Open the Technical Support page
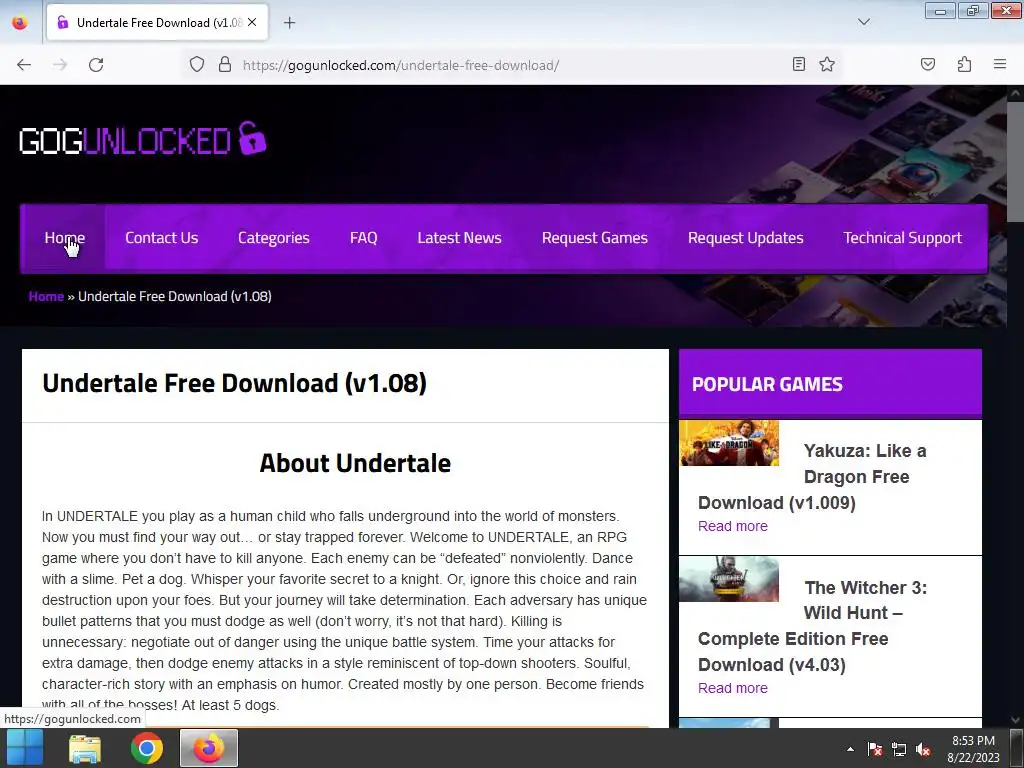The height and width of the screenshot is (768, 1024). click(903, 238)
